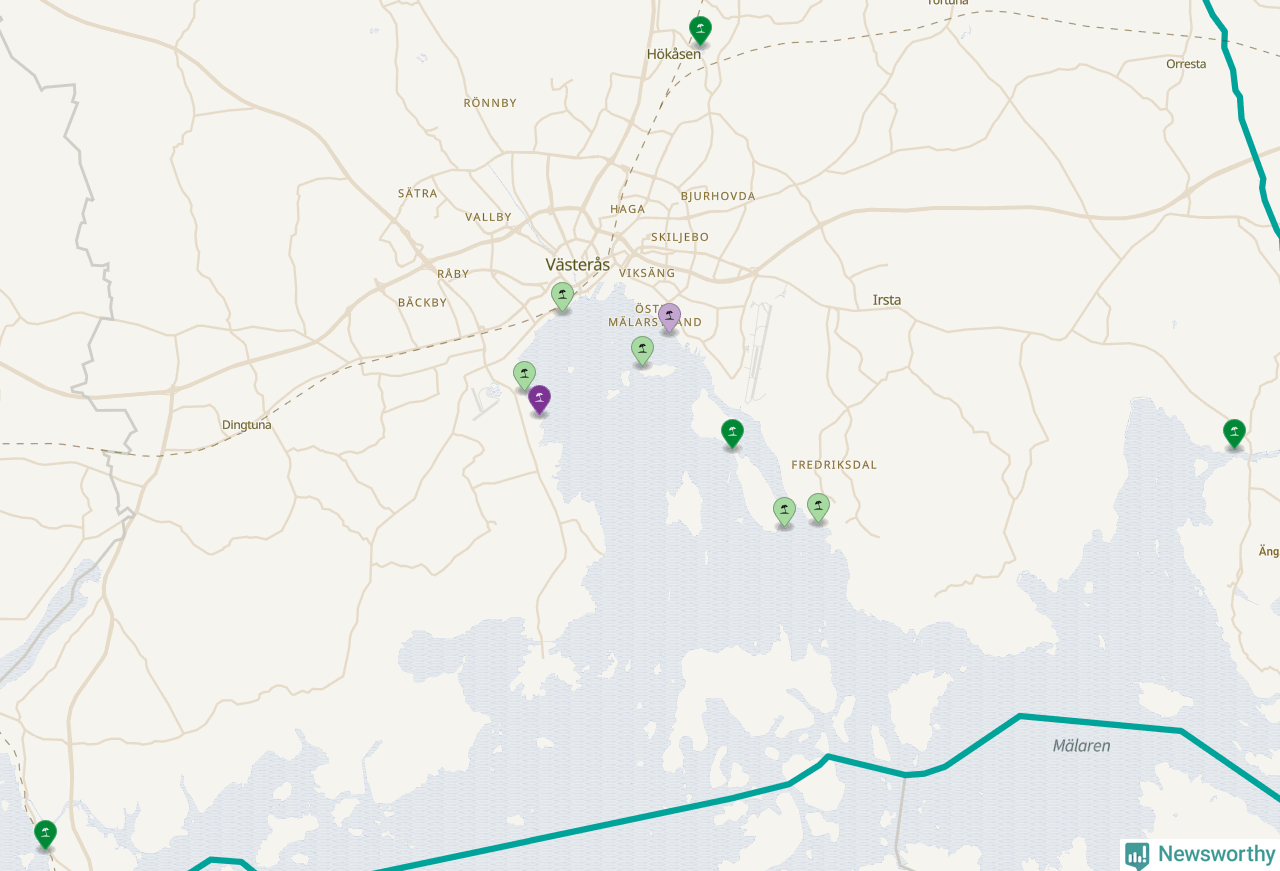Viewport: 1280px width, 871px height.
Task: Click the Dingtuna place label
Action: (246, 425)
